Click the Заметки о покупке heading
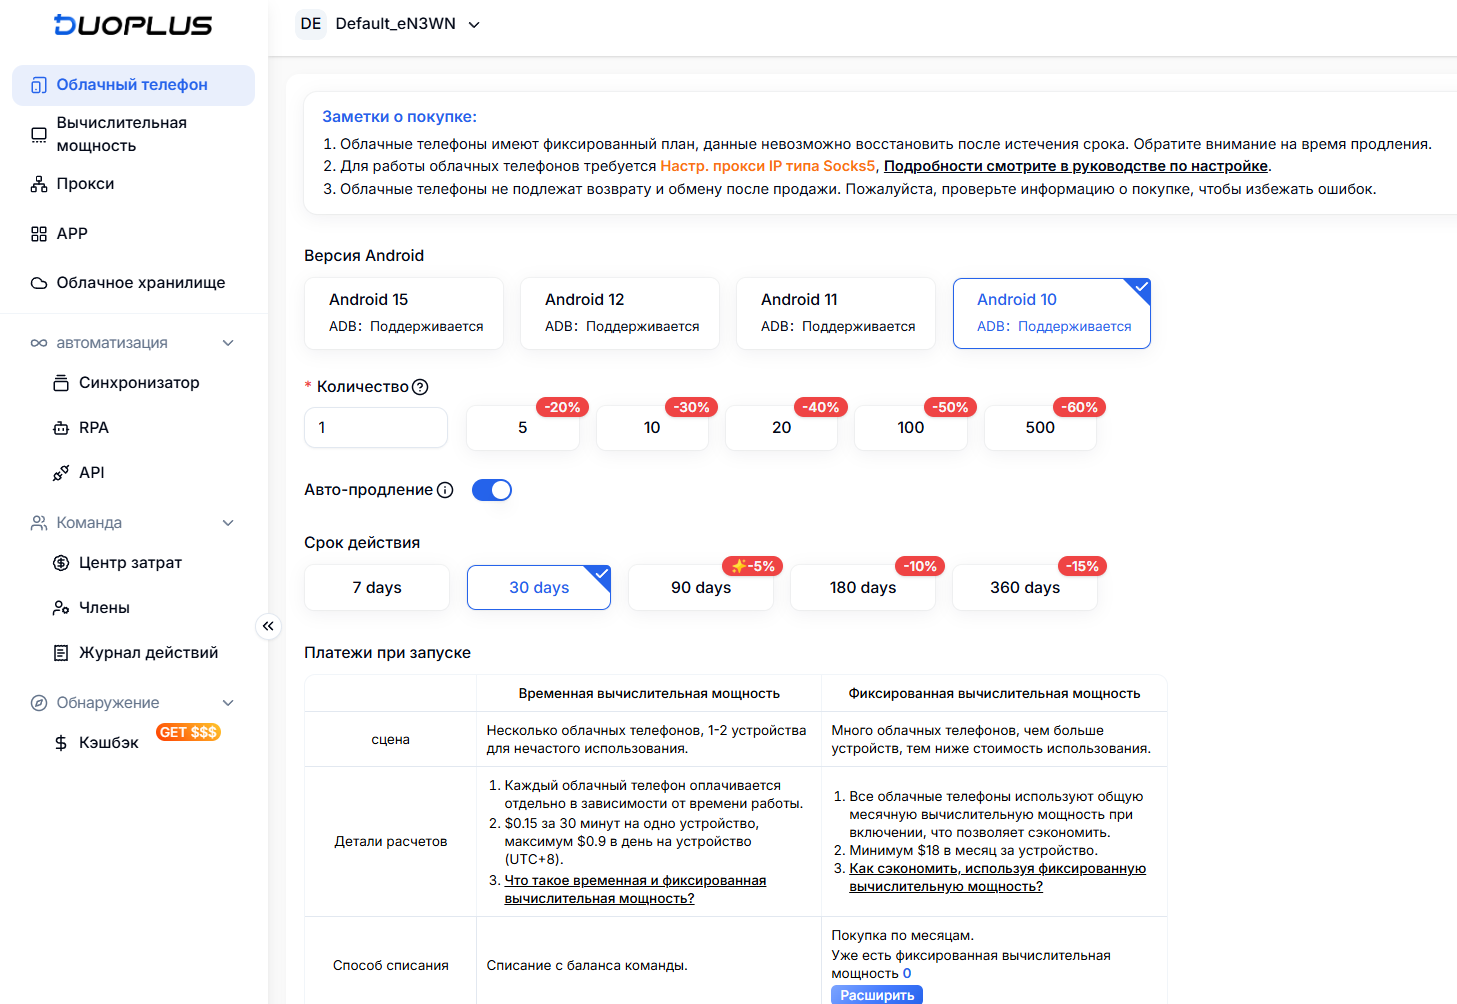The width and height of the screenshot is (1457, 1004). 399,117
